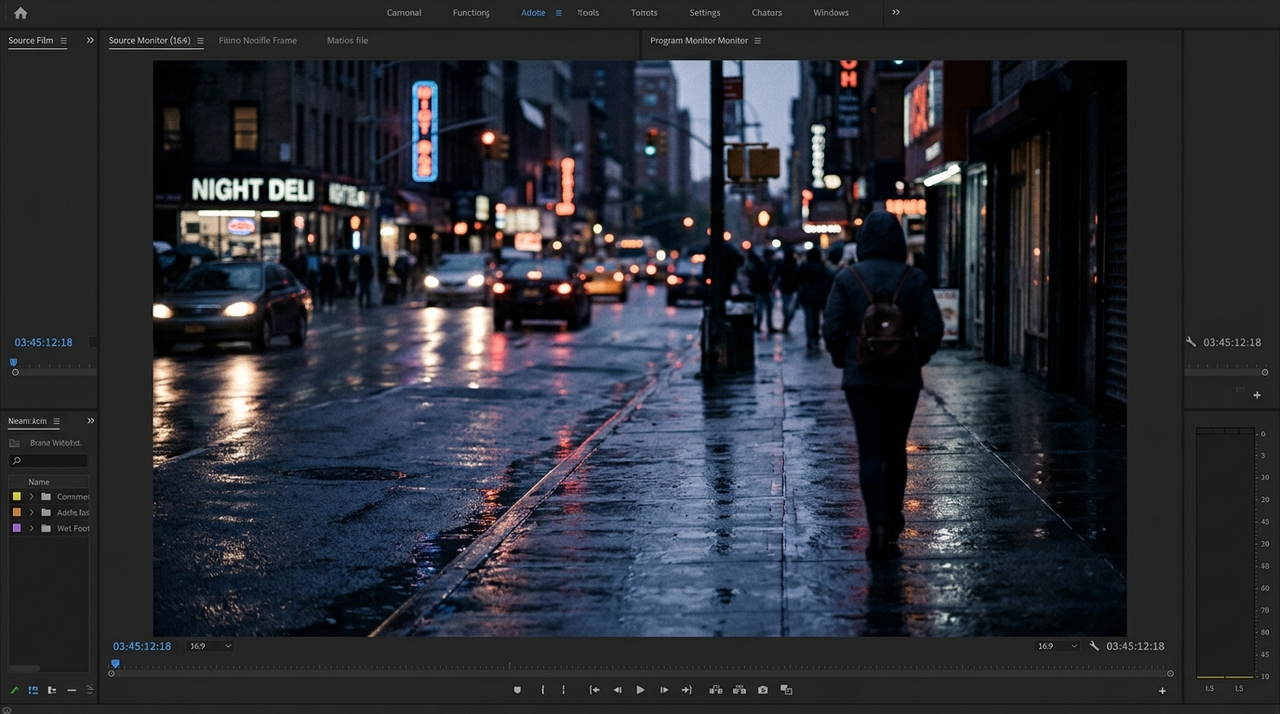Step back one frame

617,690
